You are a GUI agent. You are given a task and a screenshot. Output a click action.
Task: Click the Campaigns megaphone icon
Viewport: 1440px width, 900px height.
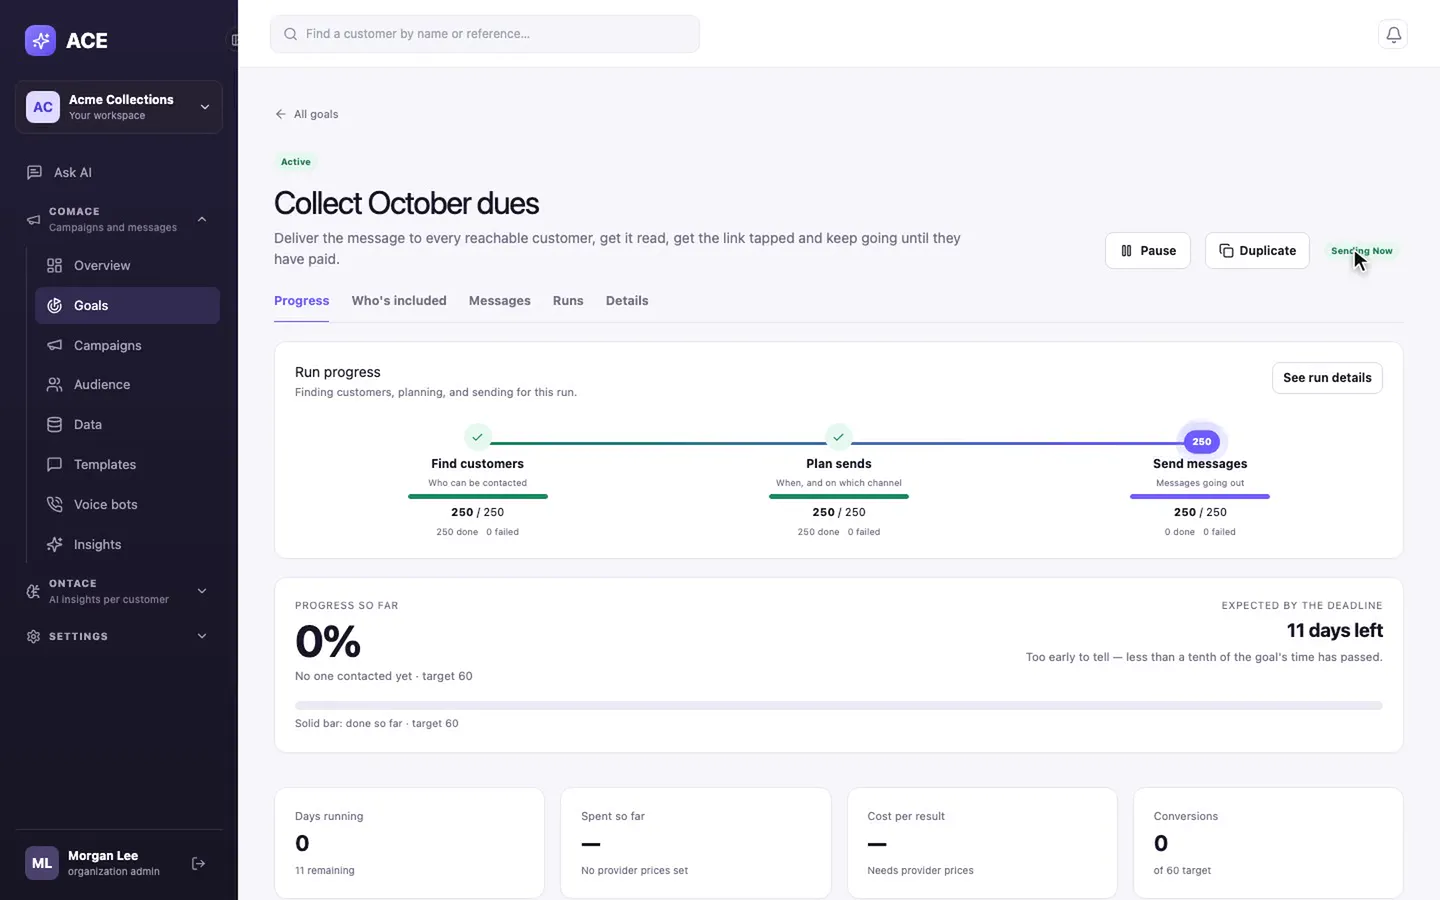pyautogui.click(x=54, y=345)
